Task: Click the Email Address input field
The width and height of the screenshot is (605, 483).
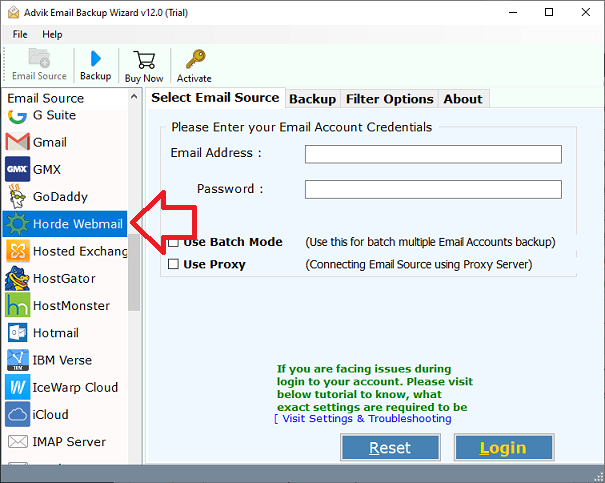Action: point(433,154)
